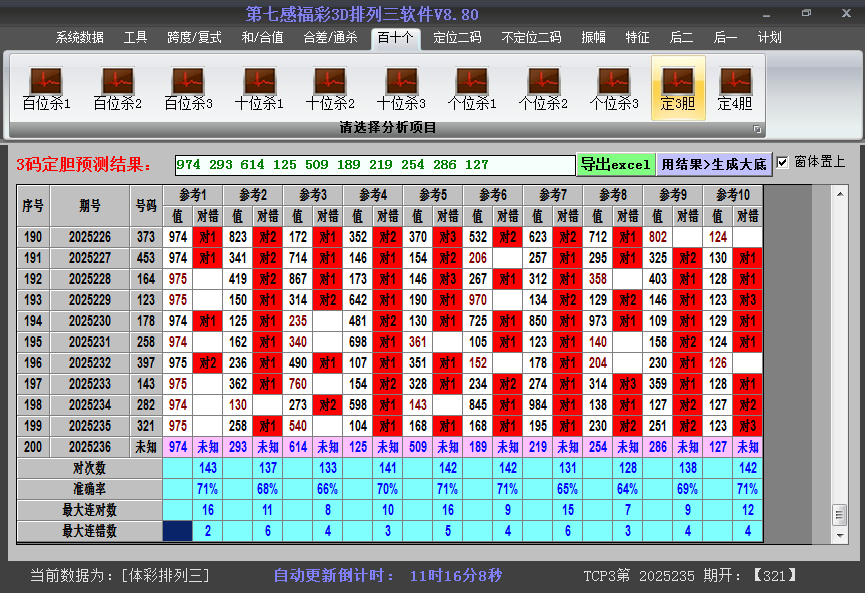Open the 振幅 menu tab
The height and width of the screenshot is (593, 865).
click(x=594, y=38)
